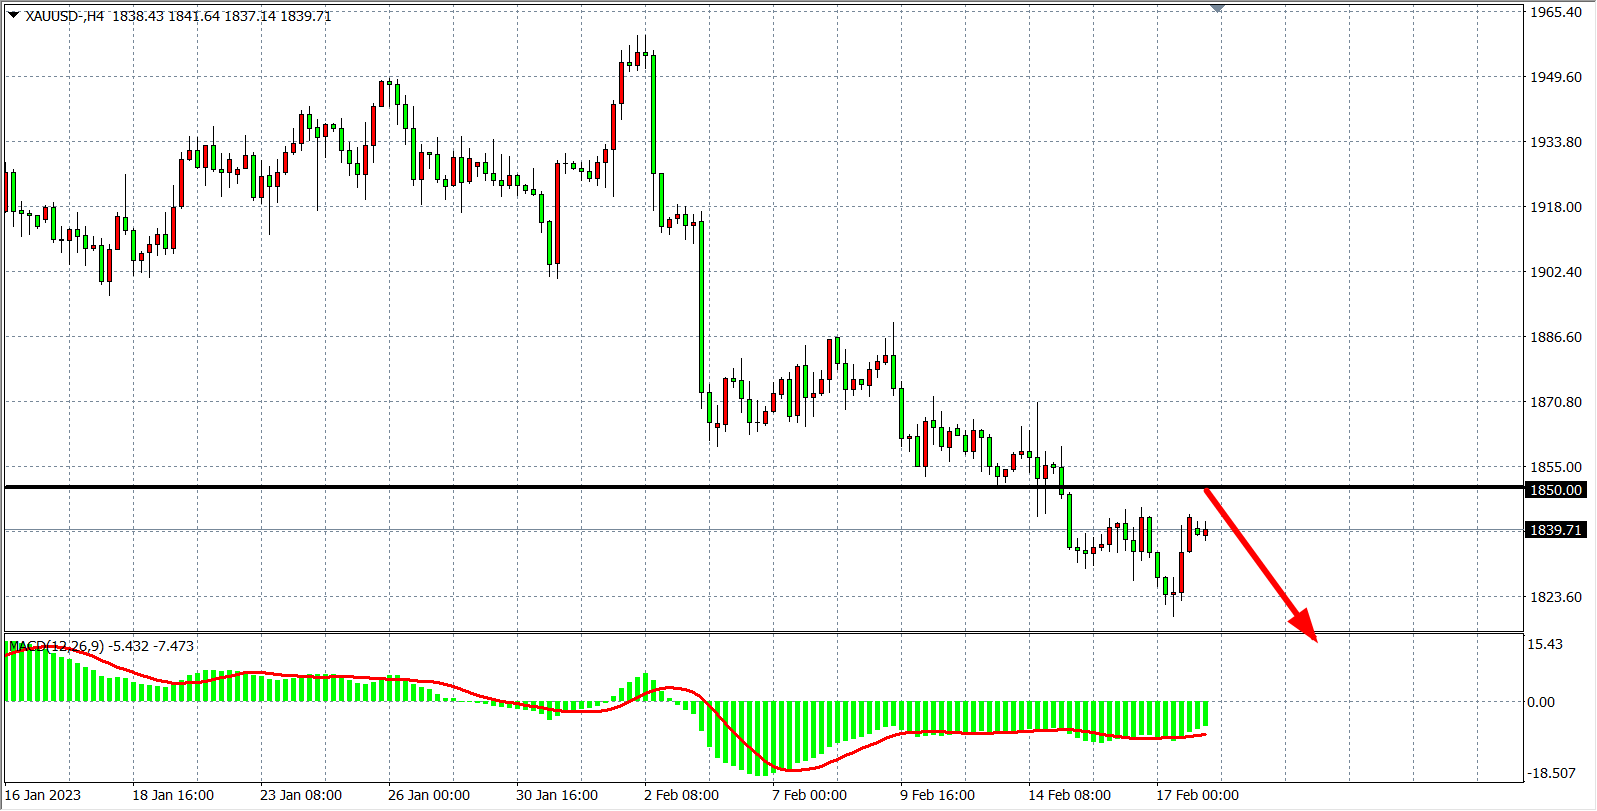Select the MACD(12,26,9) indicator label
Screen dimensions: 1597x811
click(x=56, y=646)
